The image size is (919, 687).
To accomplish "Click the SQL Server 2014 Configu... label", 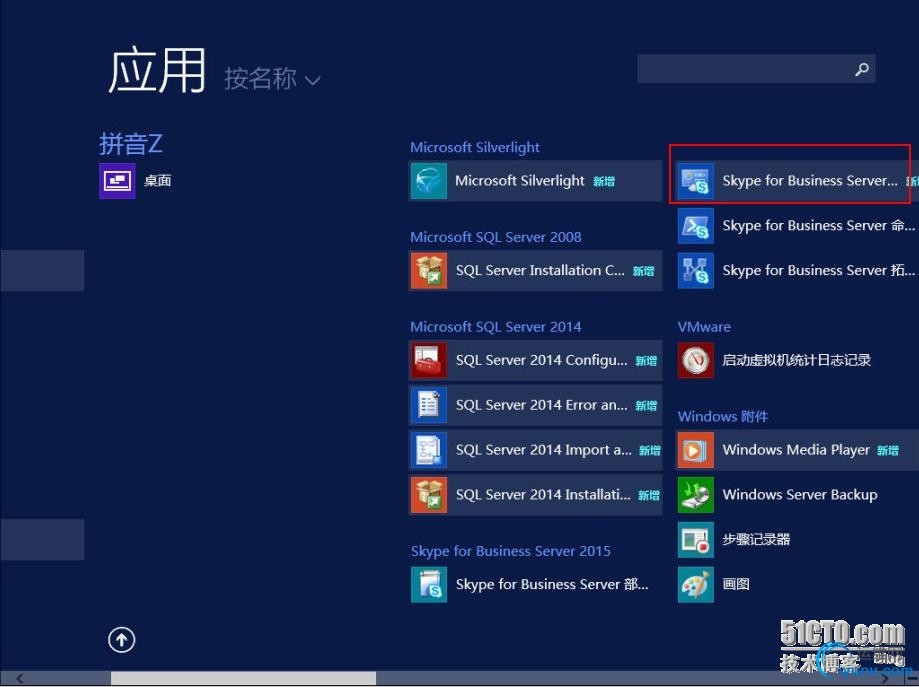I will (542, 360).
